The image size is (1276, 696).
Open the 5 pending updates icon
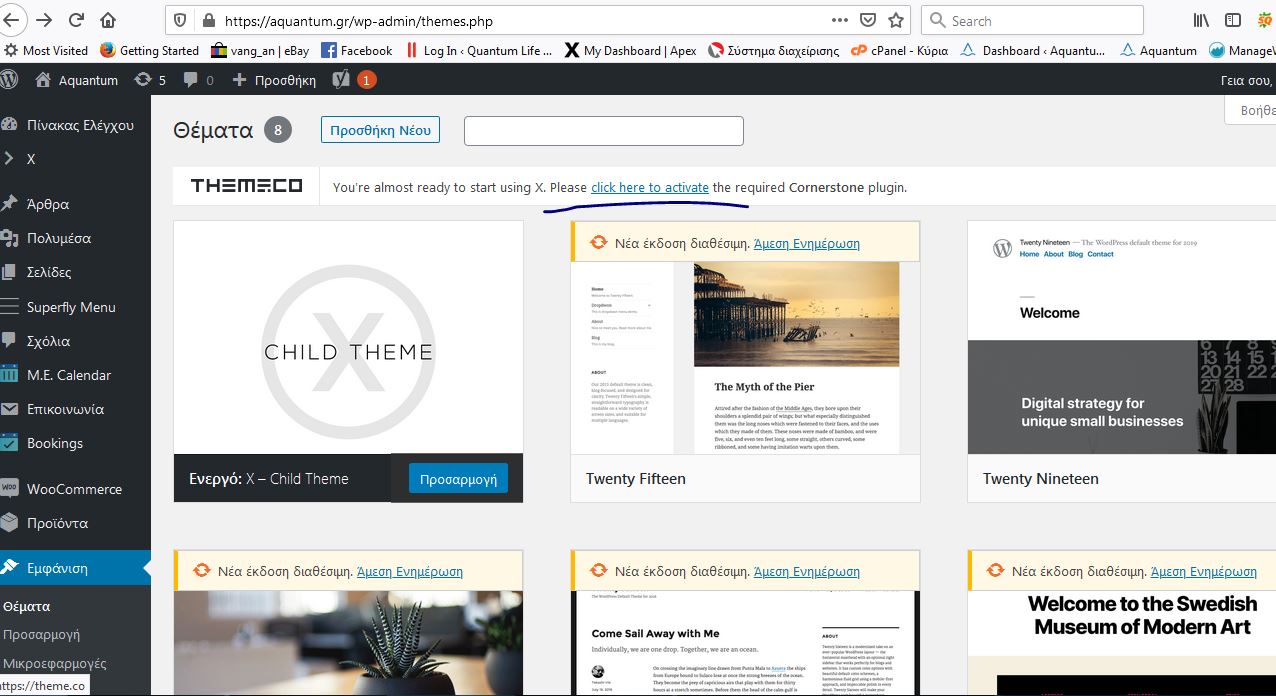click(x=149, y=80)
